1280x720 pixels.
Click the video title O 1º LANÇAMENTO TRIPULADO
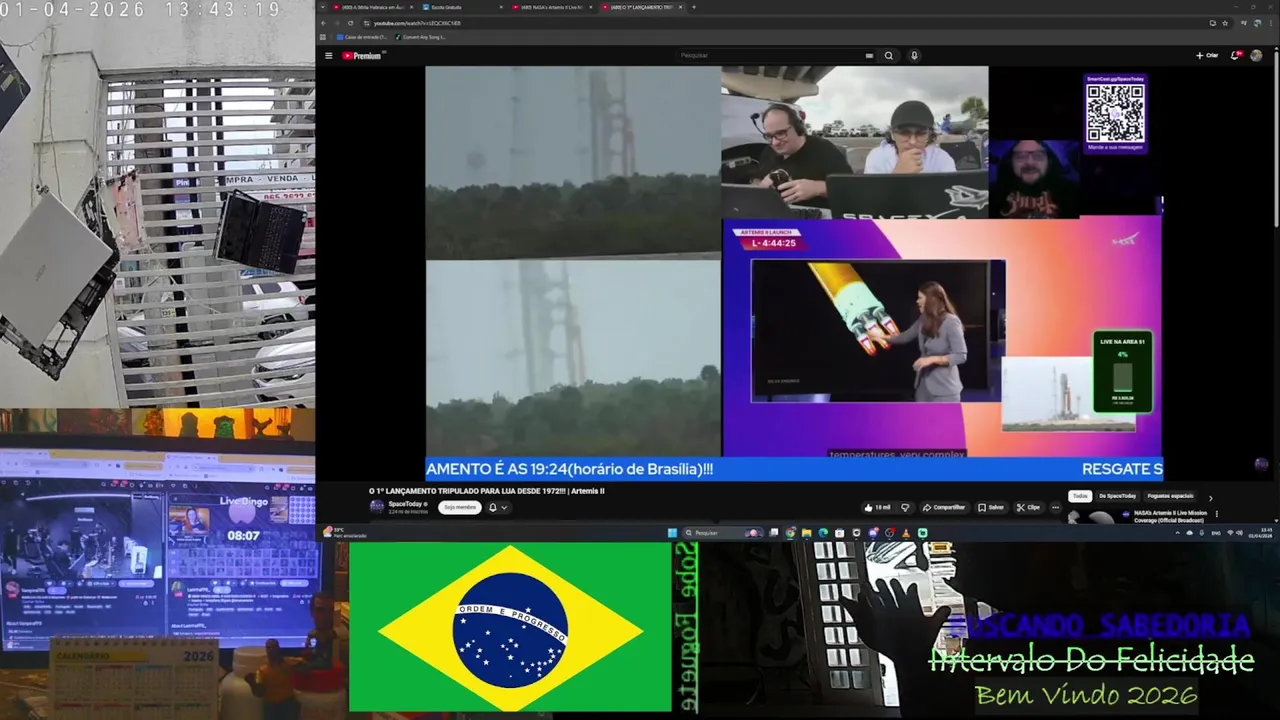click(x=487, y=491)
